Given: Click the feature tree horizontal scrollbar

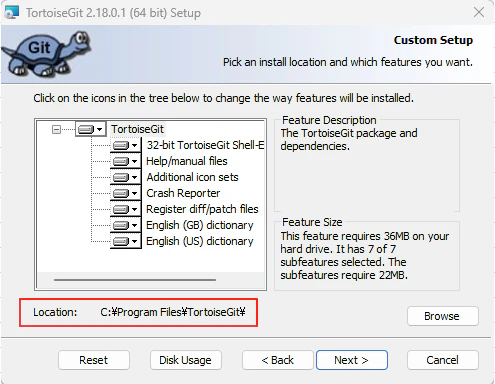Looking at the screenshot, I should (135, 280).
